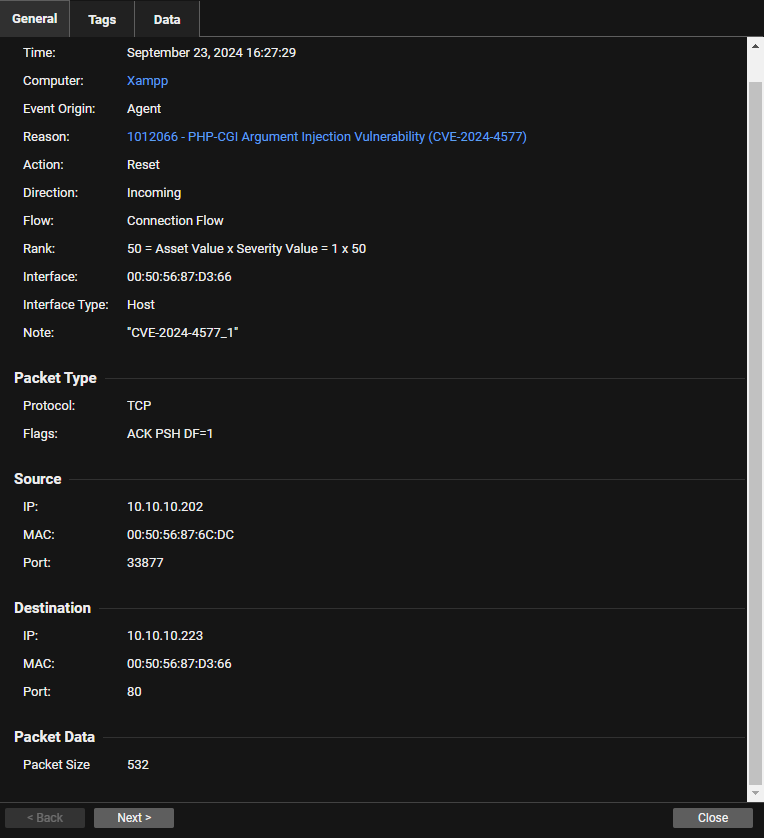
Task: Select the Protocol value TCP
Action: (139, 406)
